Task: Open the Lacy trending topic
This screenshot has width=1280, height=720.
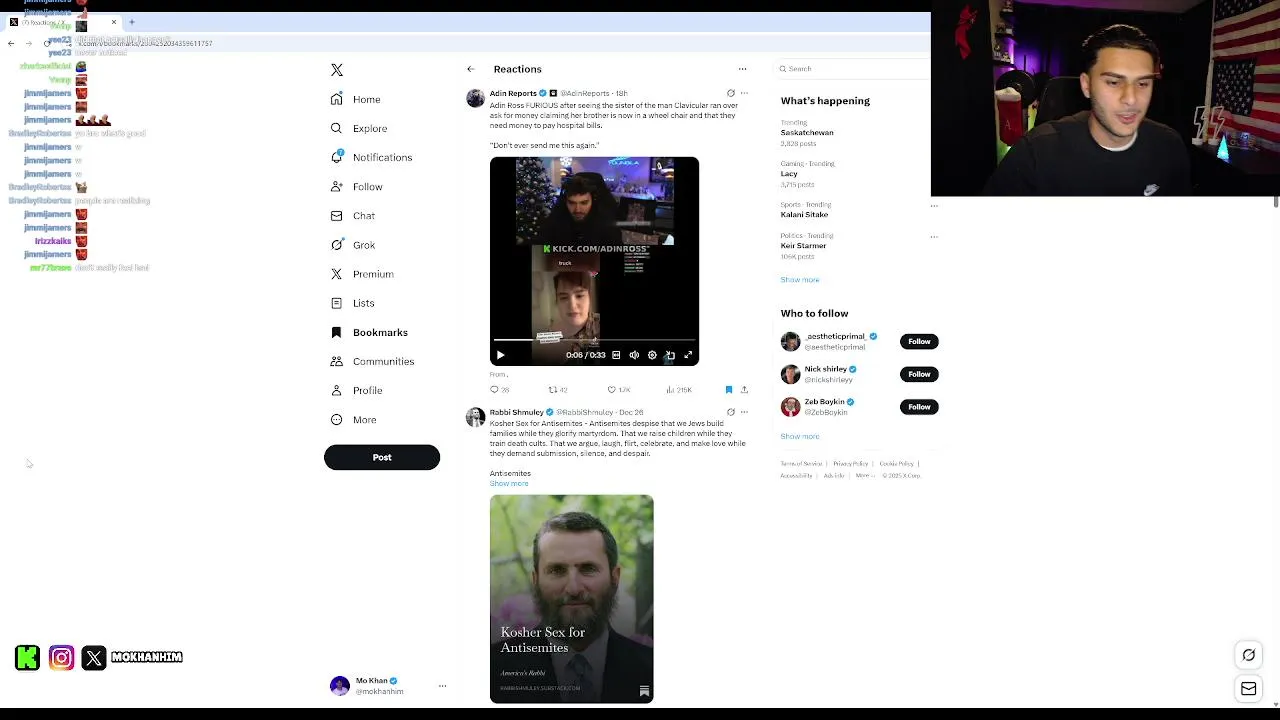Action: (x=789, y=174)
